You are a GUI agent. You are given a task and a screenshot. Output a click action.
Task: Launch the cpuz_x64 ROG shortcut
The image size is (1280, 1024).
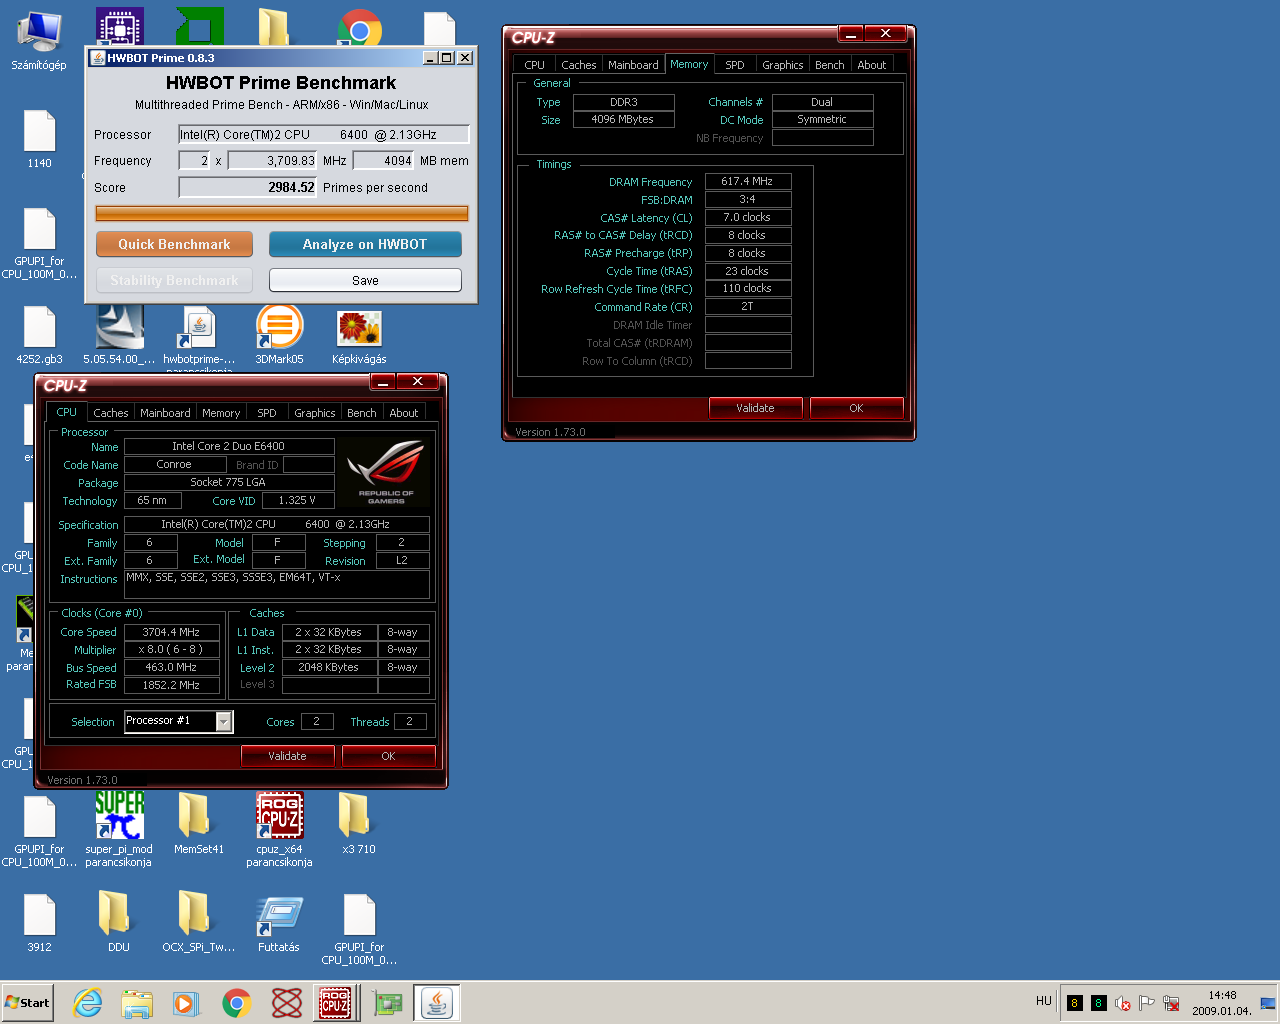tap(279, 829)
